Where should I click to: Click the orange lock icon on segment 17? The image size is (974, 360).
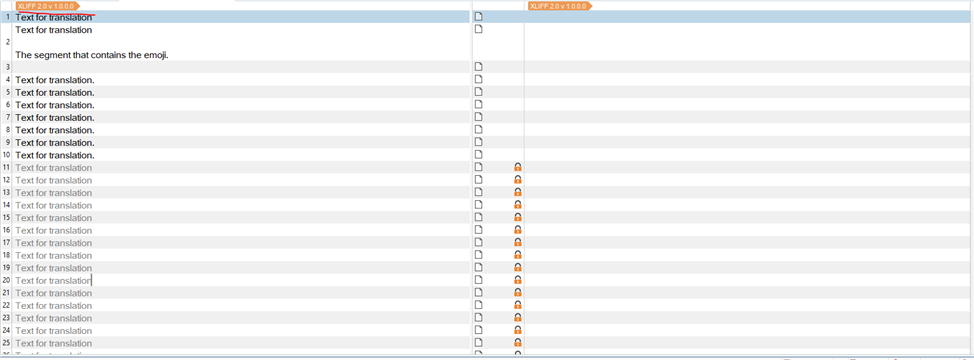click(518, 243)
